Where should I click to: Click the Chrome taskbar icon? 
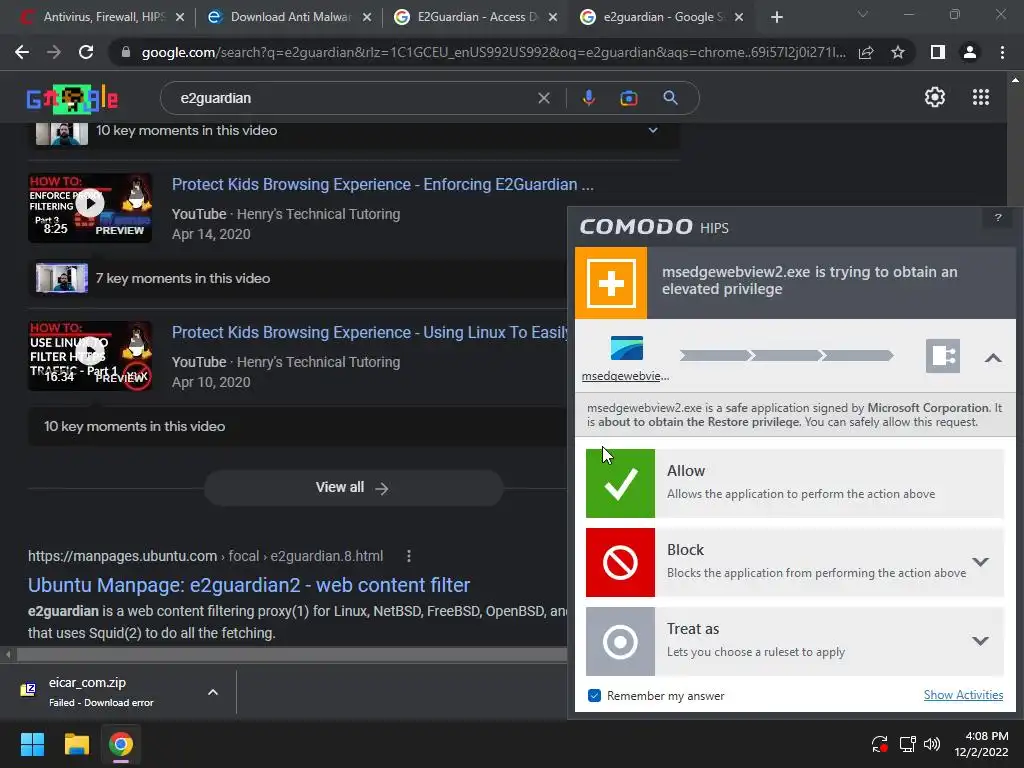click(121, 744)
